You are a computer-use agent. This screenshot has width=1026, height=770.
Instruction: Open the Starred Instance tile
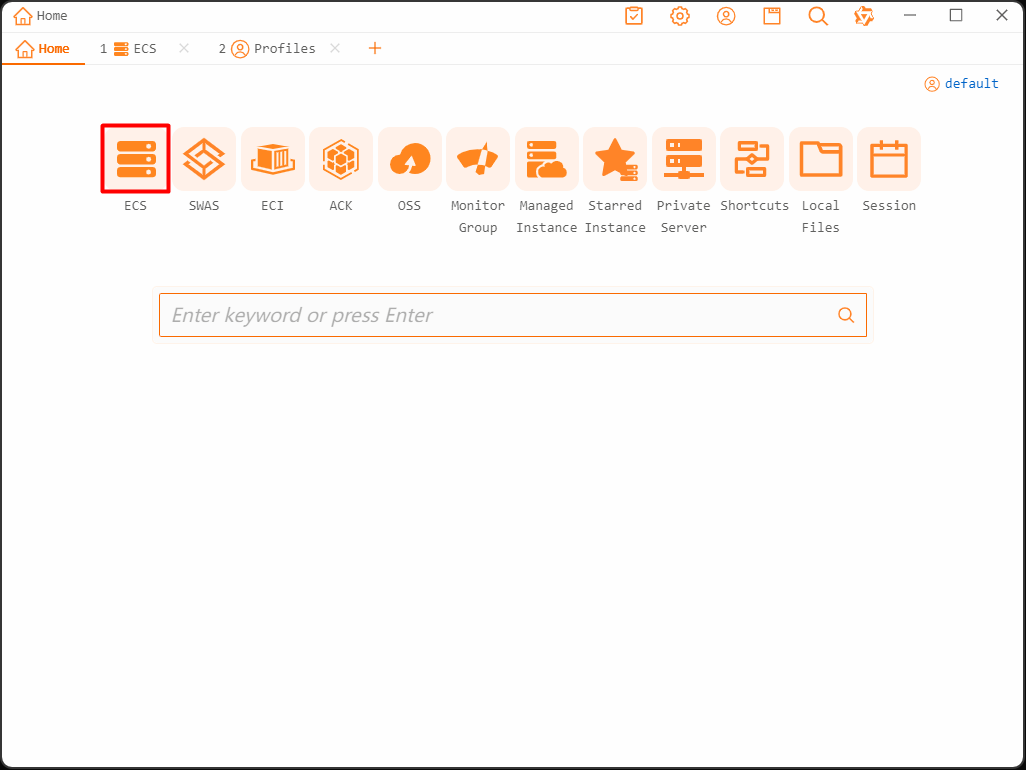tap(615, 159)
